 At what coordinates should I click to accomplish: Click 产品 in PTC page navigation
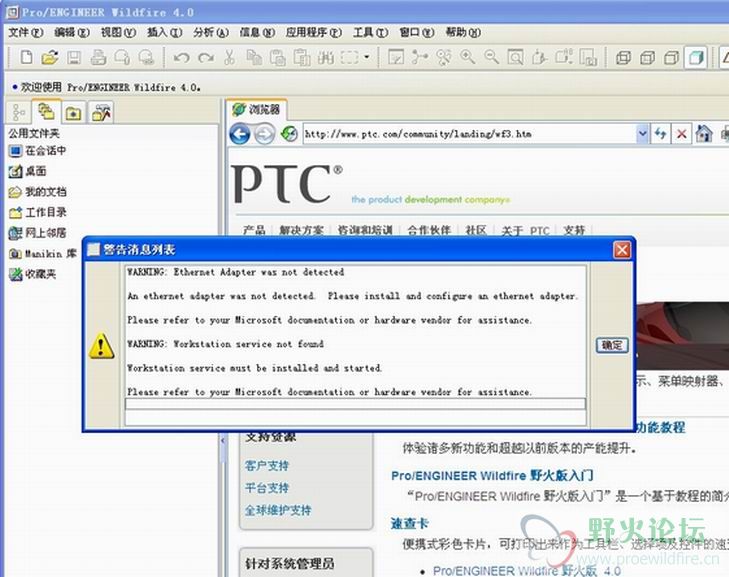(254, 230)
